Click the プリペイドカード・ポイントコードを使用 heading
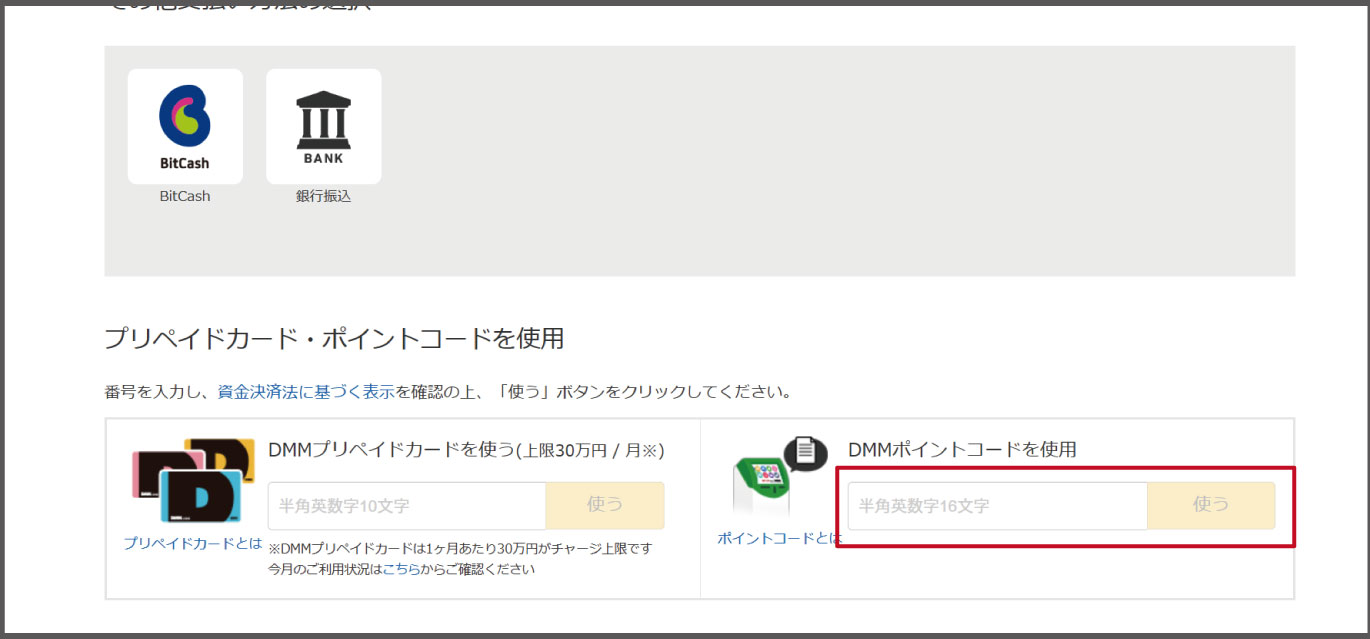The height and width of the screenshot is (639, 1370). click(x=335, y=338)
